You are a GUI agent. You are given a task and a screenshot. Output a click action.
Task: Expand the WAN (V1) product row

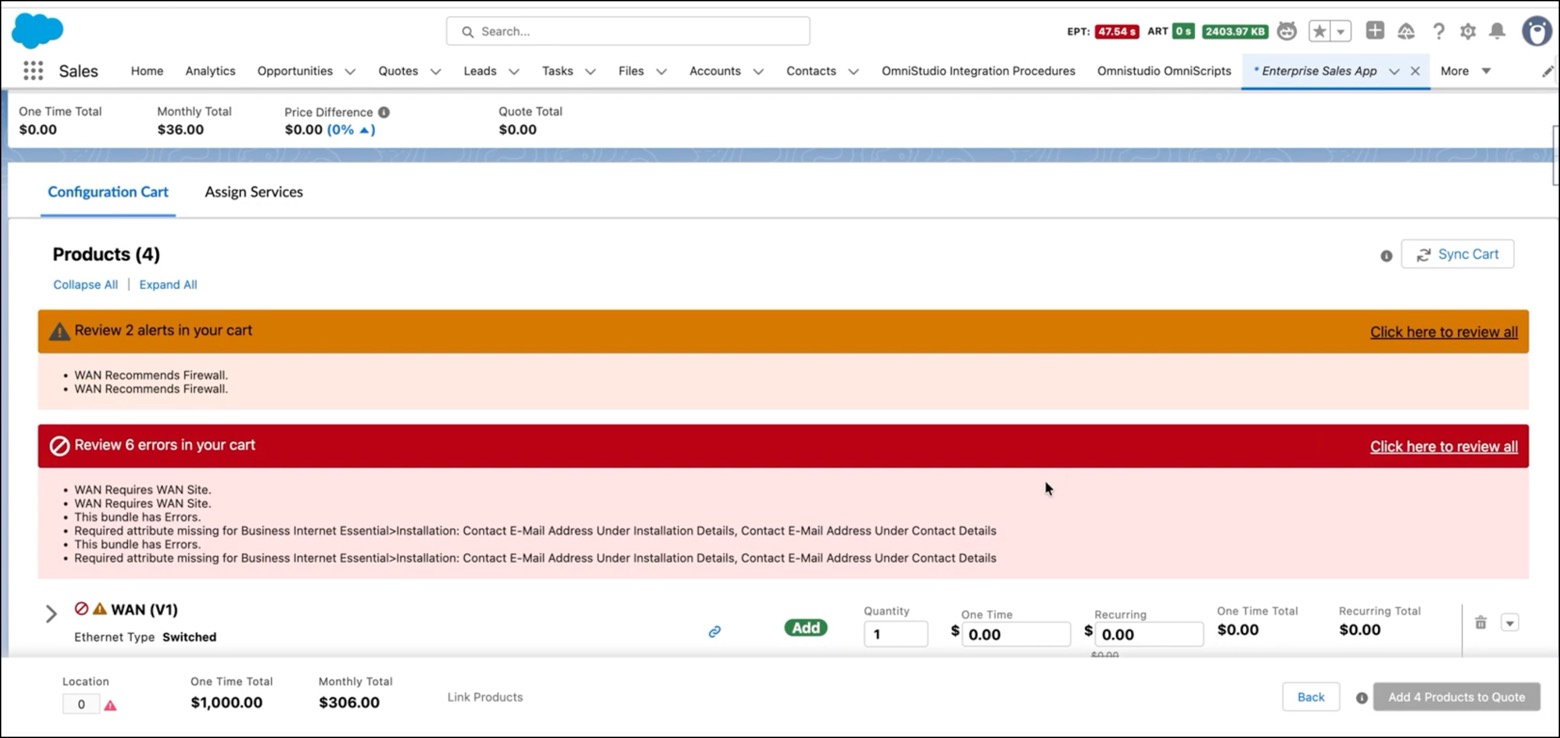[51, 614]
